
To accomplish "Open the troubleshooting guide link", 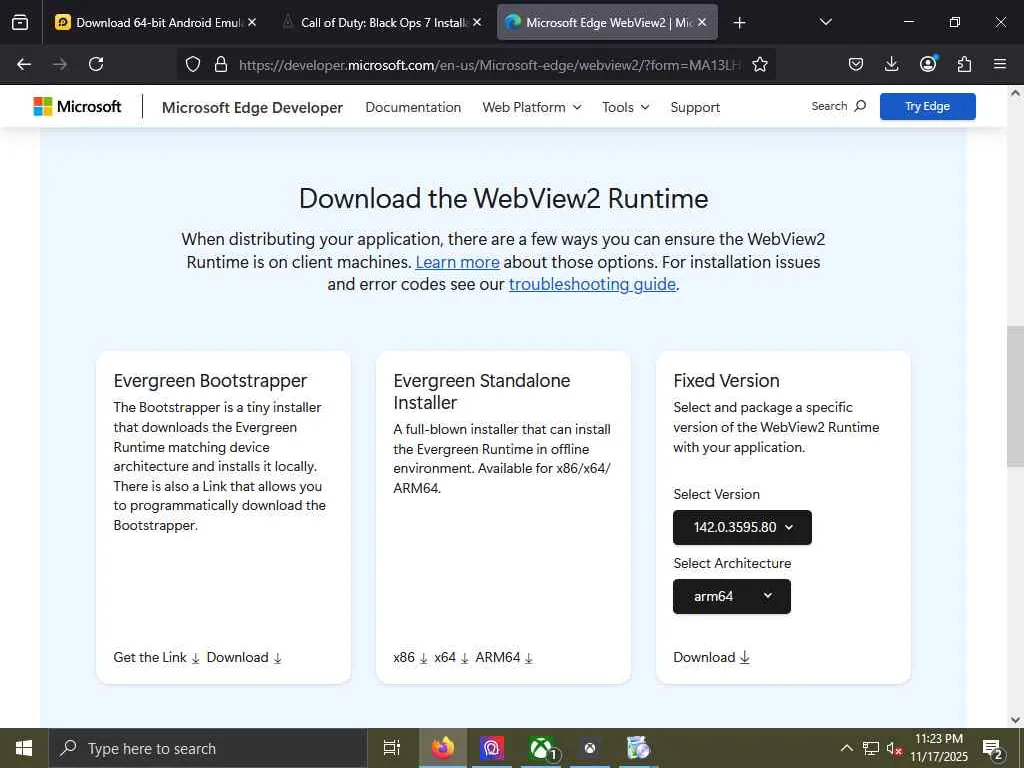I will click(592, 284).
